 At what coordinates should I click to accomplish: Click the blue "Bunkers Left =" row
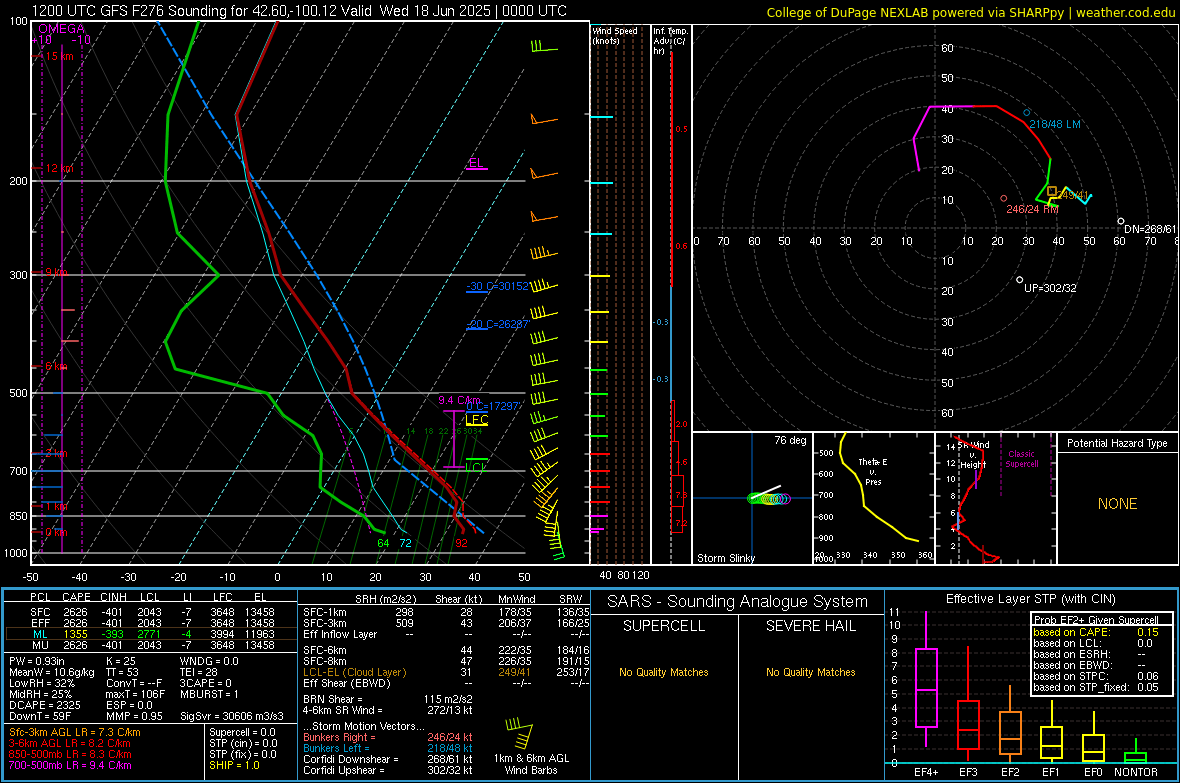tap(388, 748)
